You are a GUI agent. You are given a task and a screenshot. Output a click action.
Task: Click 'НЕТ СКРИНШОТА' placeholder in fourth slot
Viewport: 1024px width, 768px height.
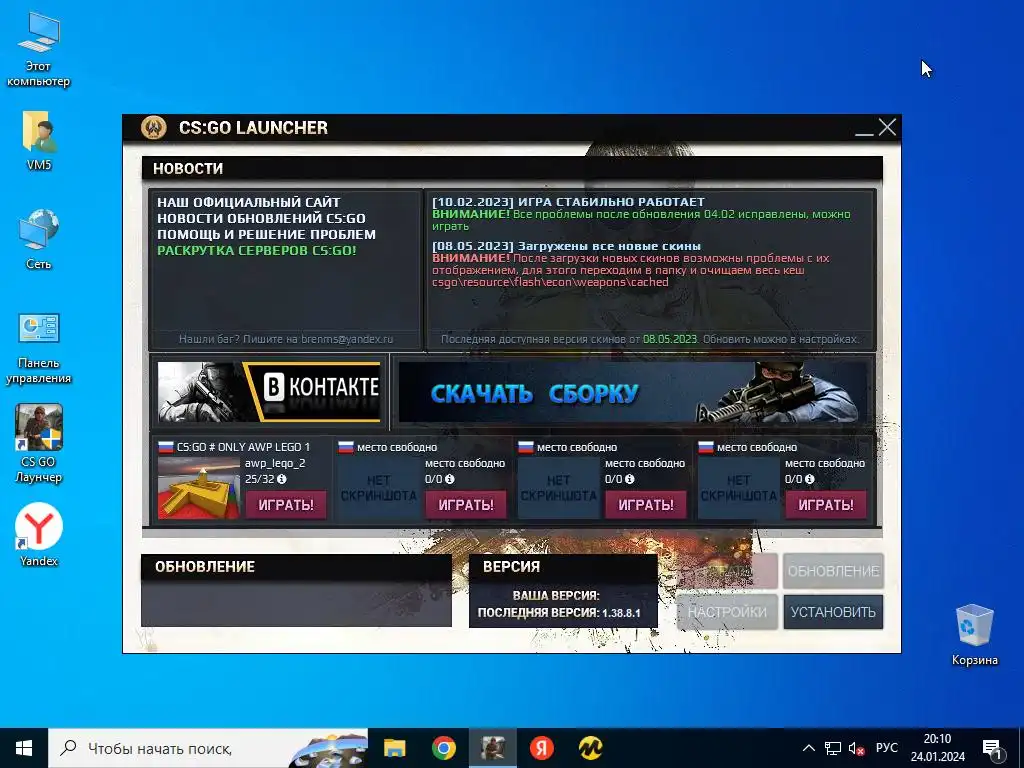pyautogui.click(x=739, y=488)
